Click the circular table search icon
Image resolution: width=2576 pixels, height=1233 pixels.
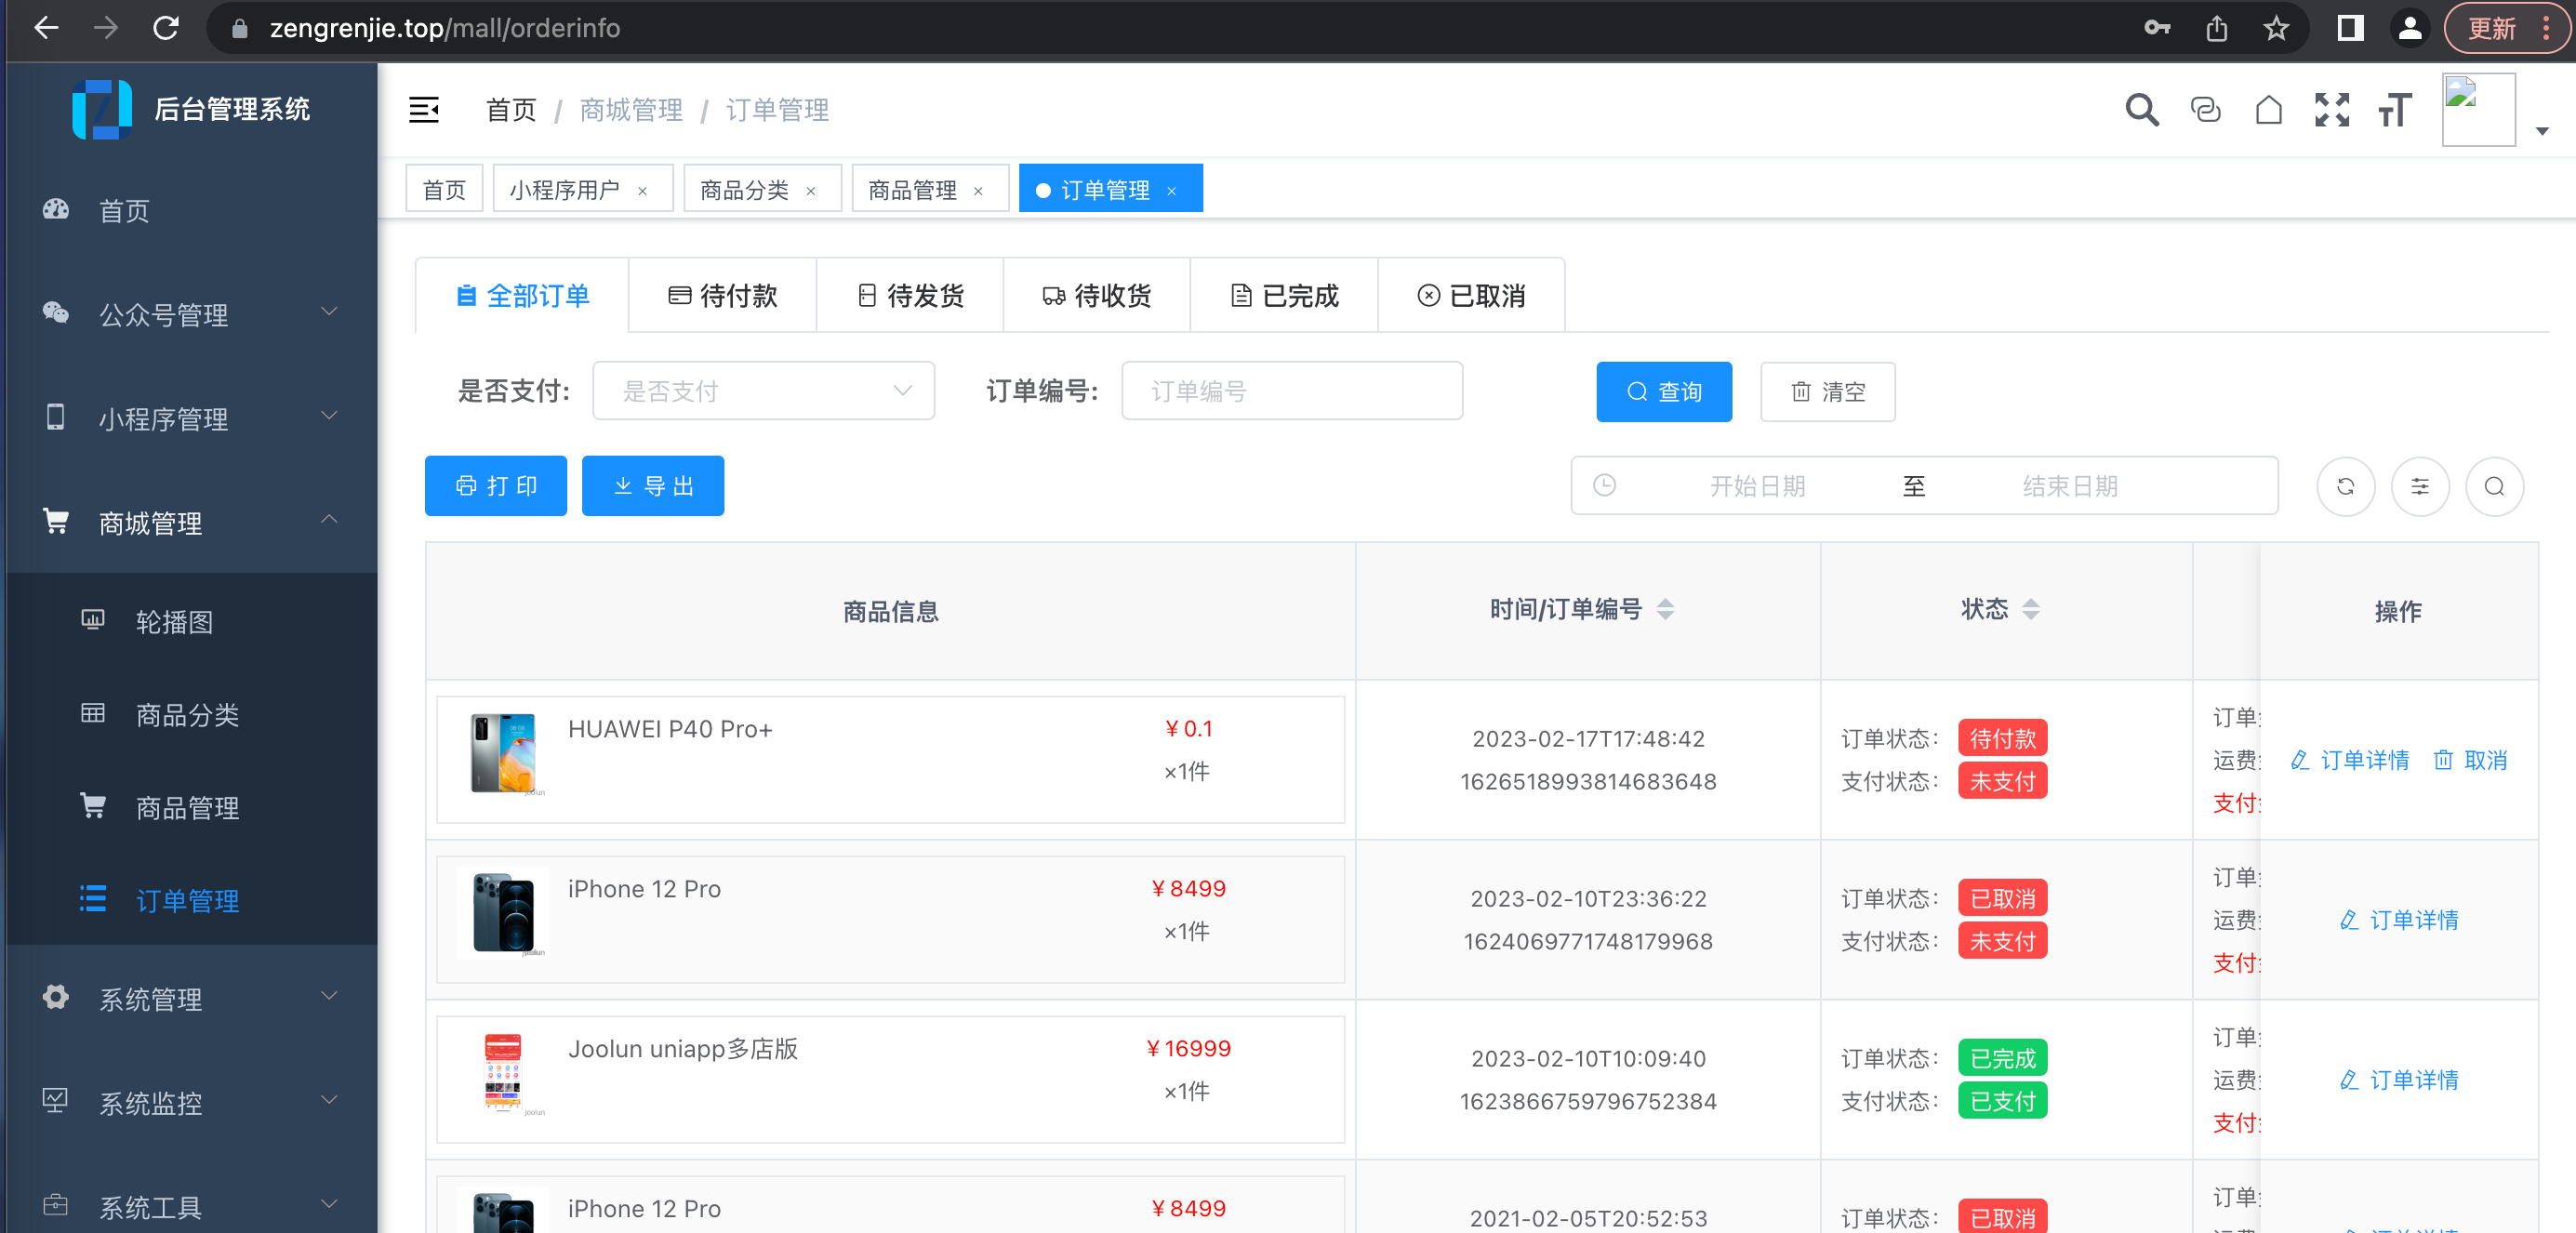tap(2494, 487)
